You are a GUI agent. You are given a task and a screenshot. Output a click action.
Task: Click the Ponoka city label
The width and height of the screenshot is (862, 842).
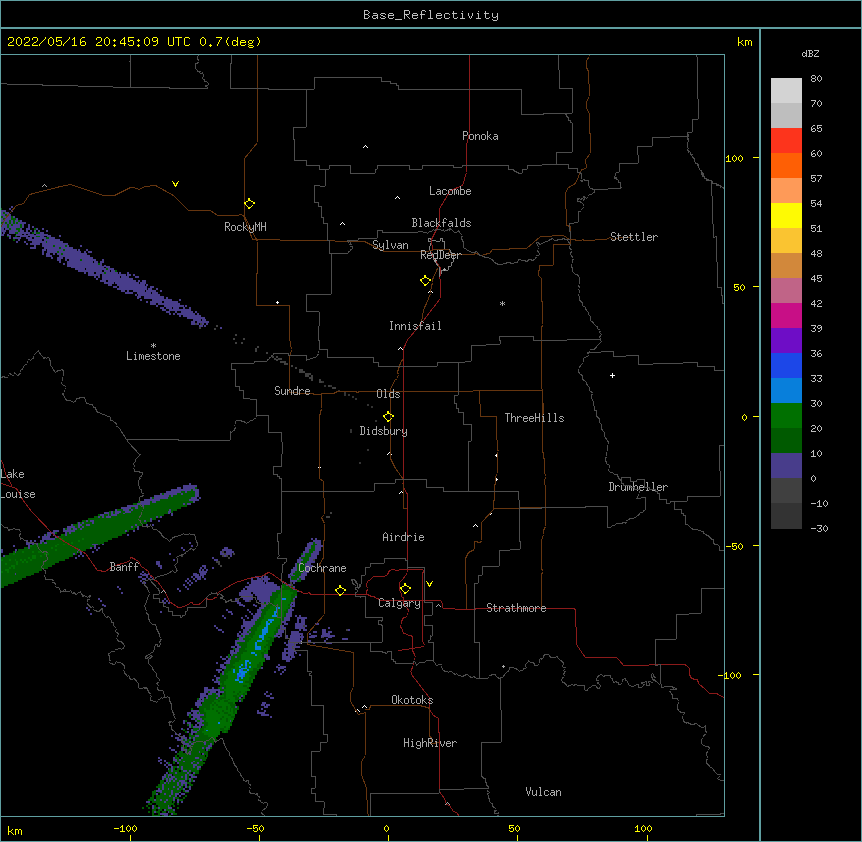coord(480,136)
